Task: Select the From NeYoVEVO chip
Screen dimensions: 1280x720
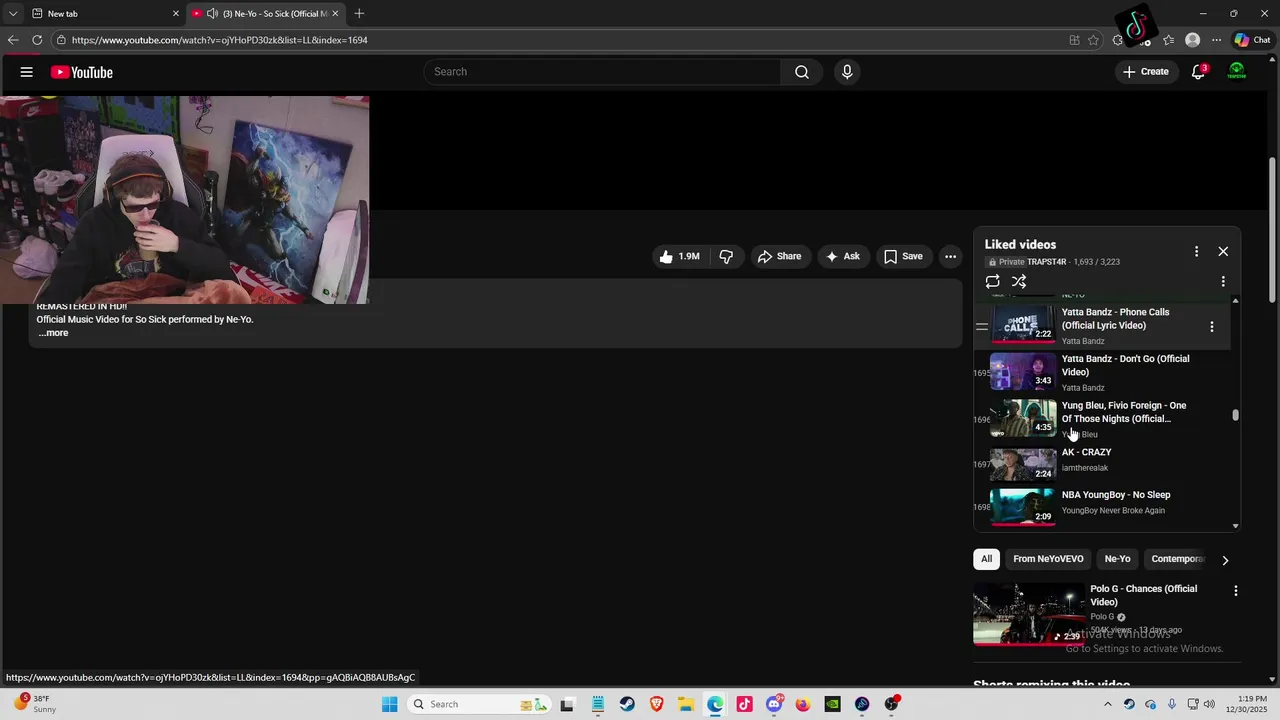Action: click(x=1048, y=559)
